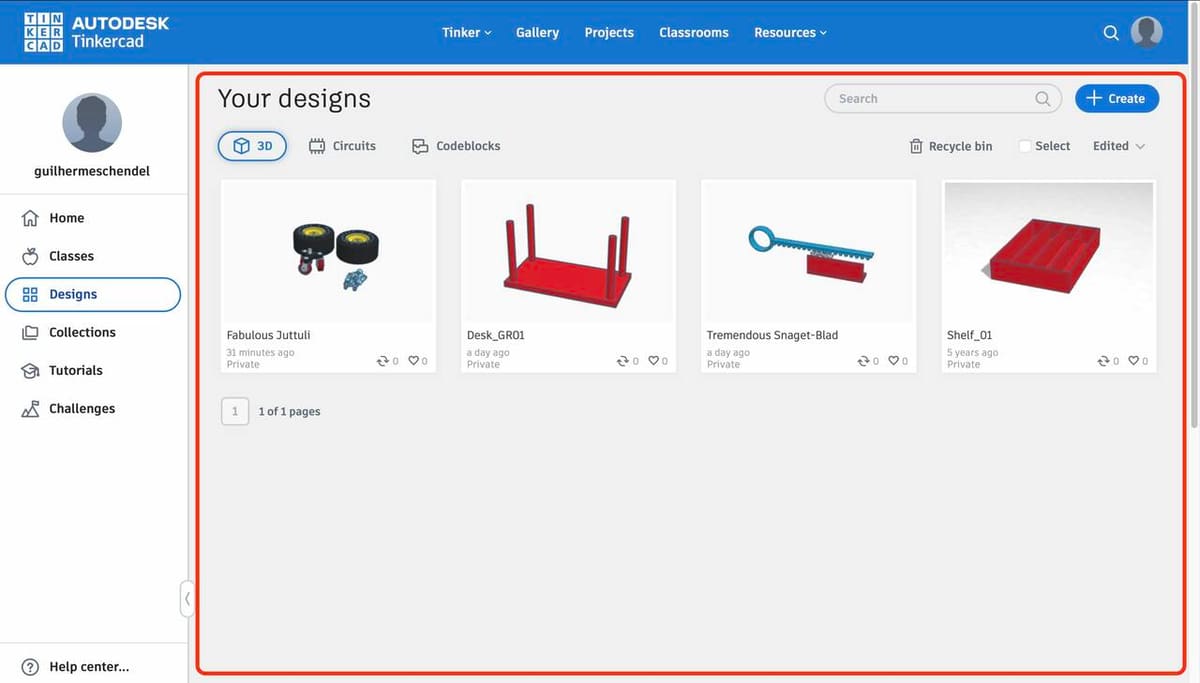Image resolution: width=1200 pixels, height=683 pixels.
Task: Open the Help center
Action: 76,667
